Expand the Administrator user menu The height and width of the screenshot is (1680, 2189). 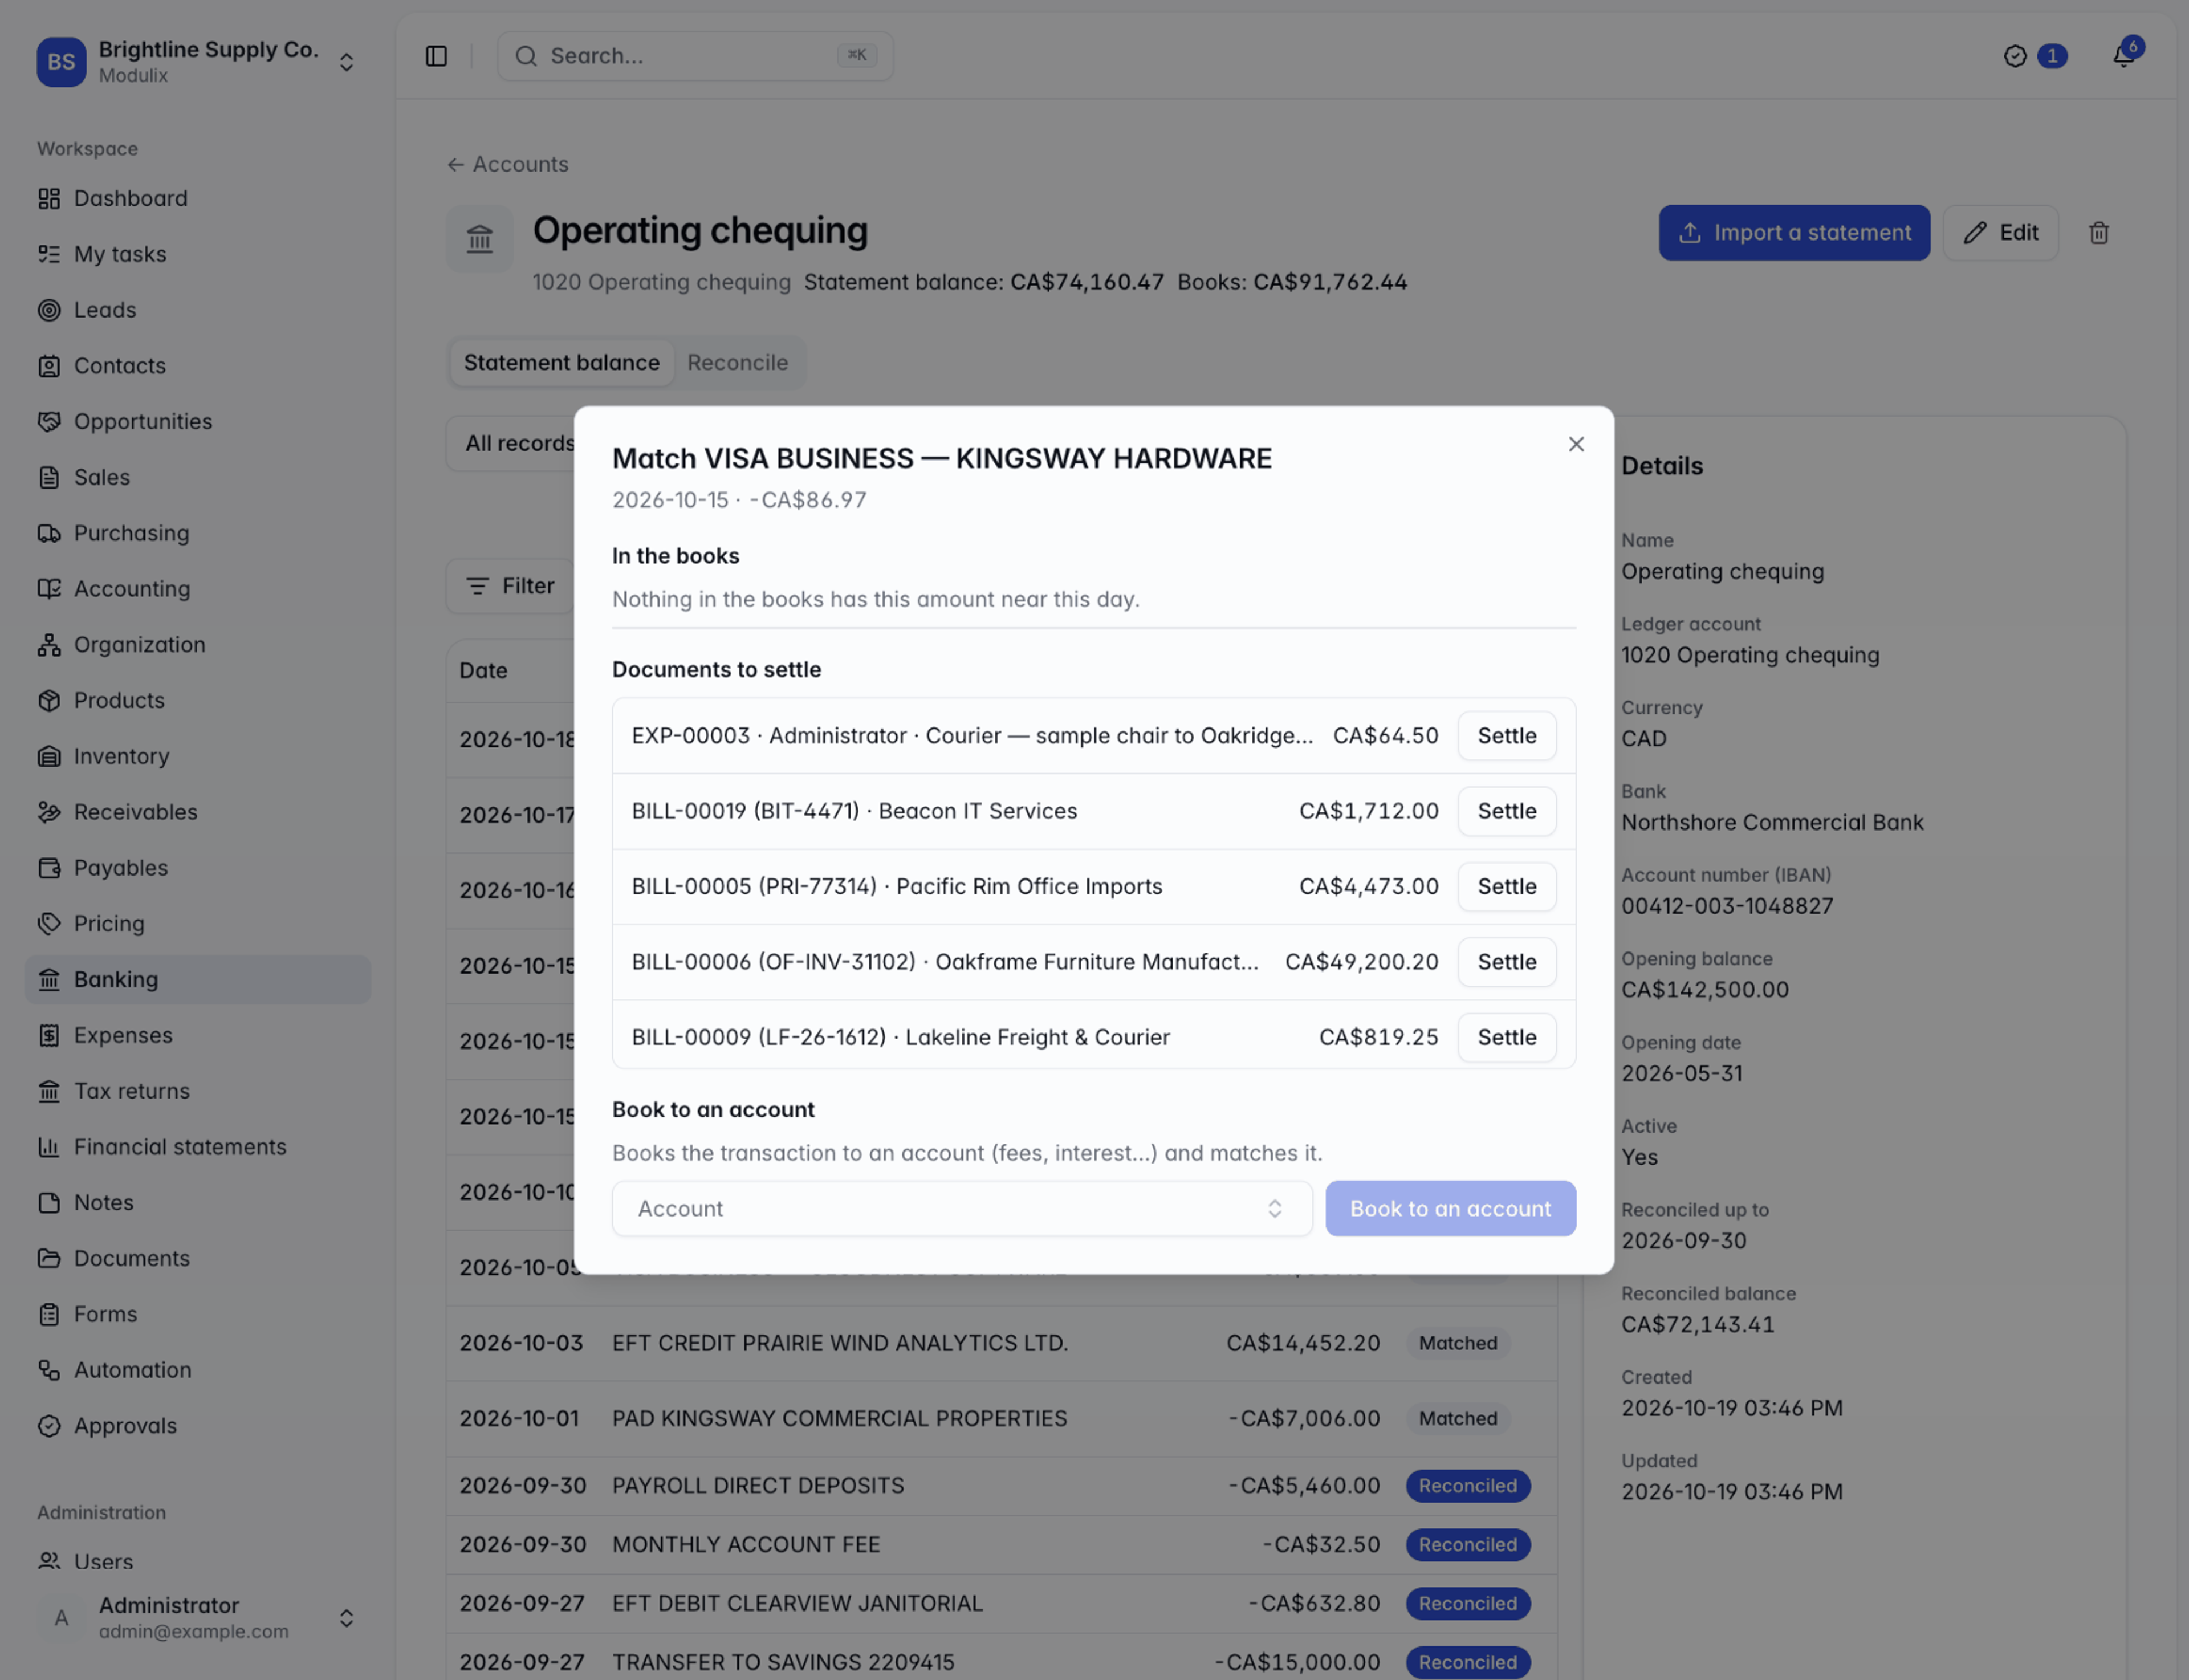198,1617
